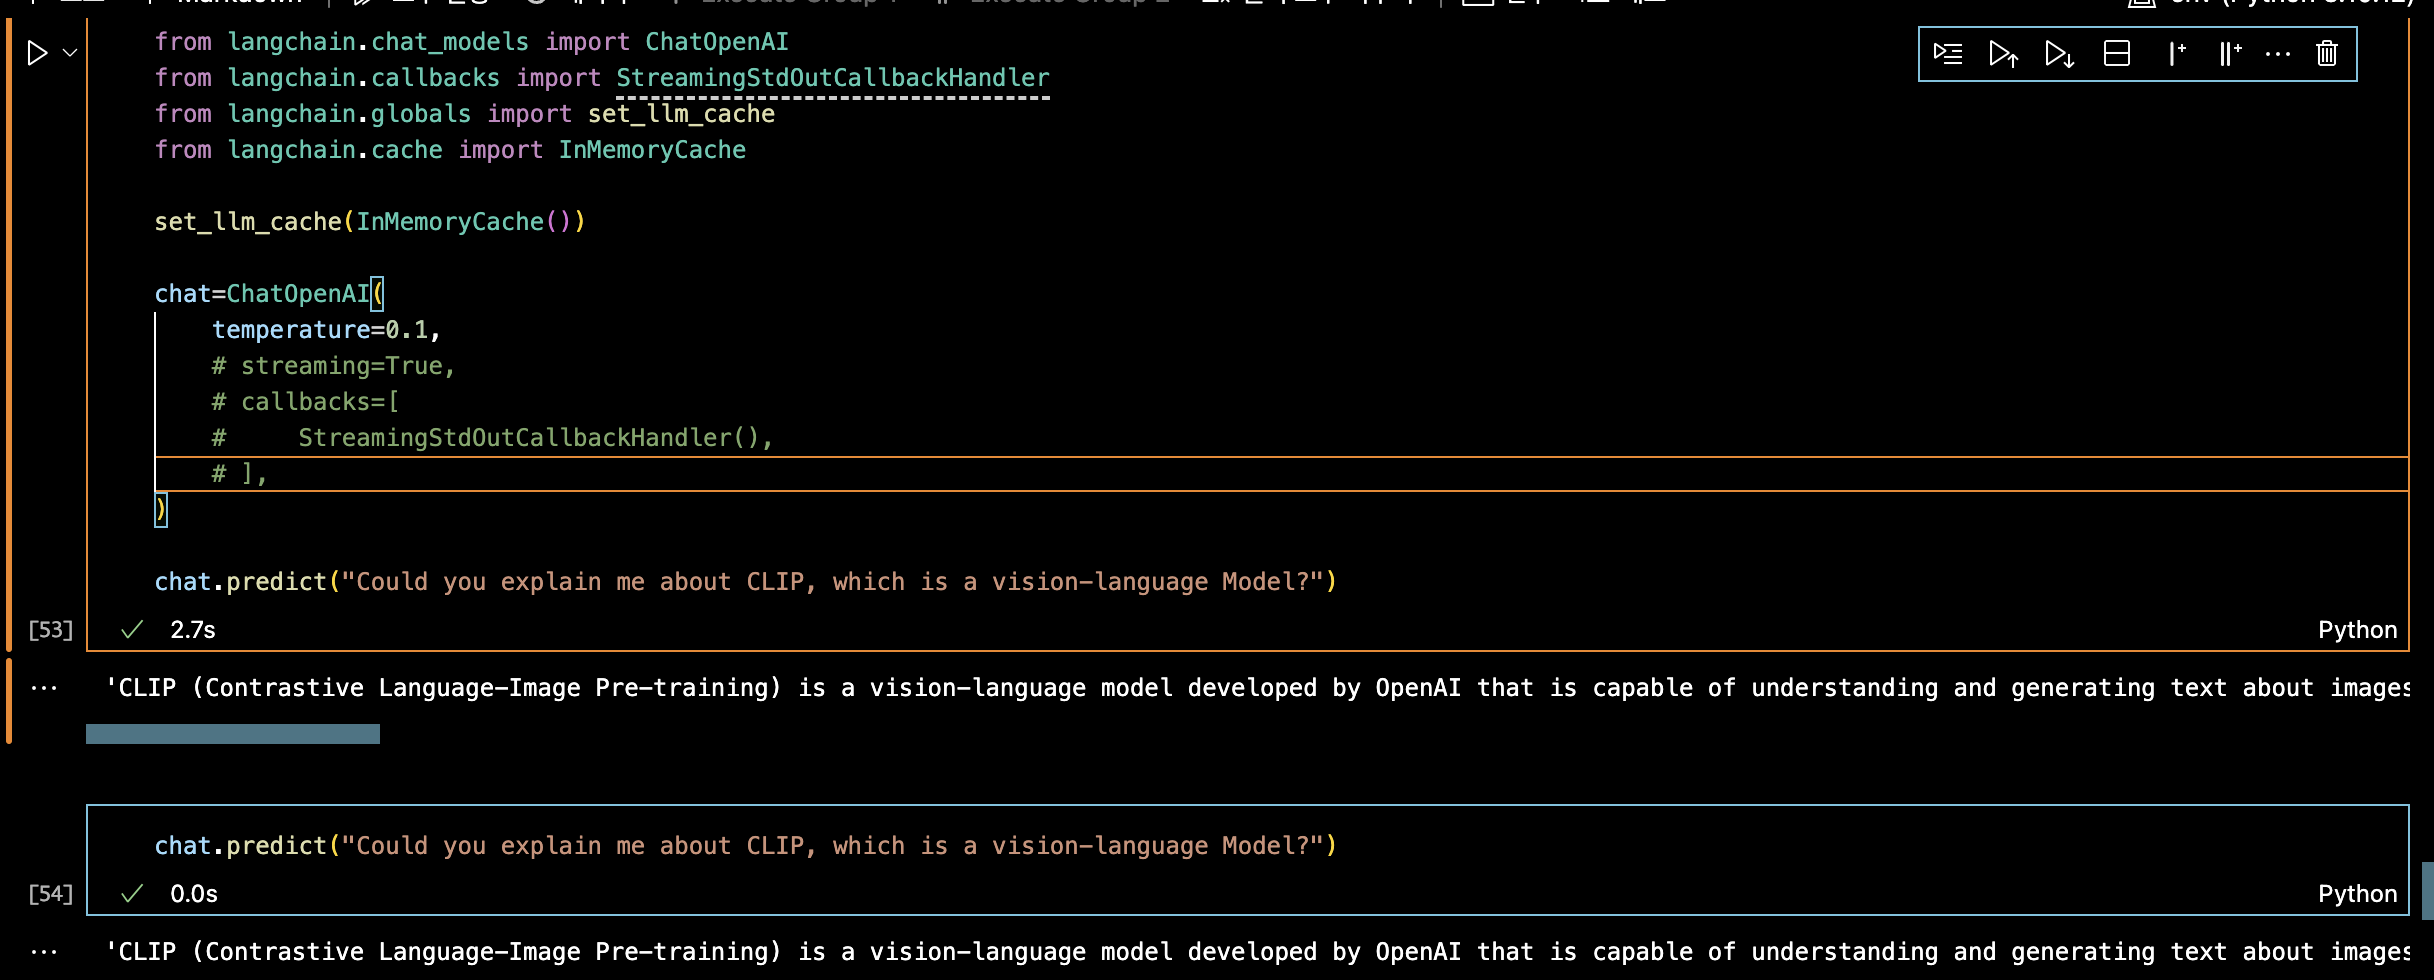2434x980 pixels.
Task: Place cursor in cell 54 chat.predict line
Action: (744, 846)
